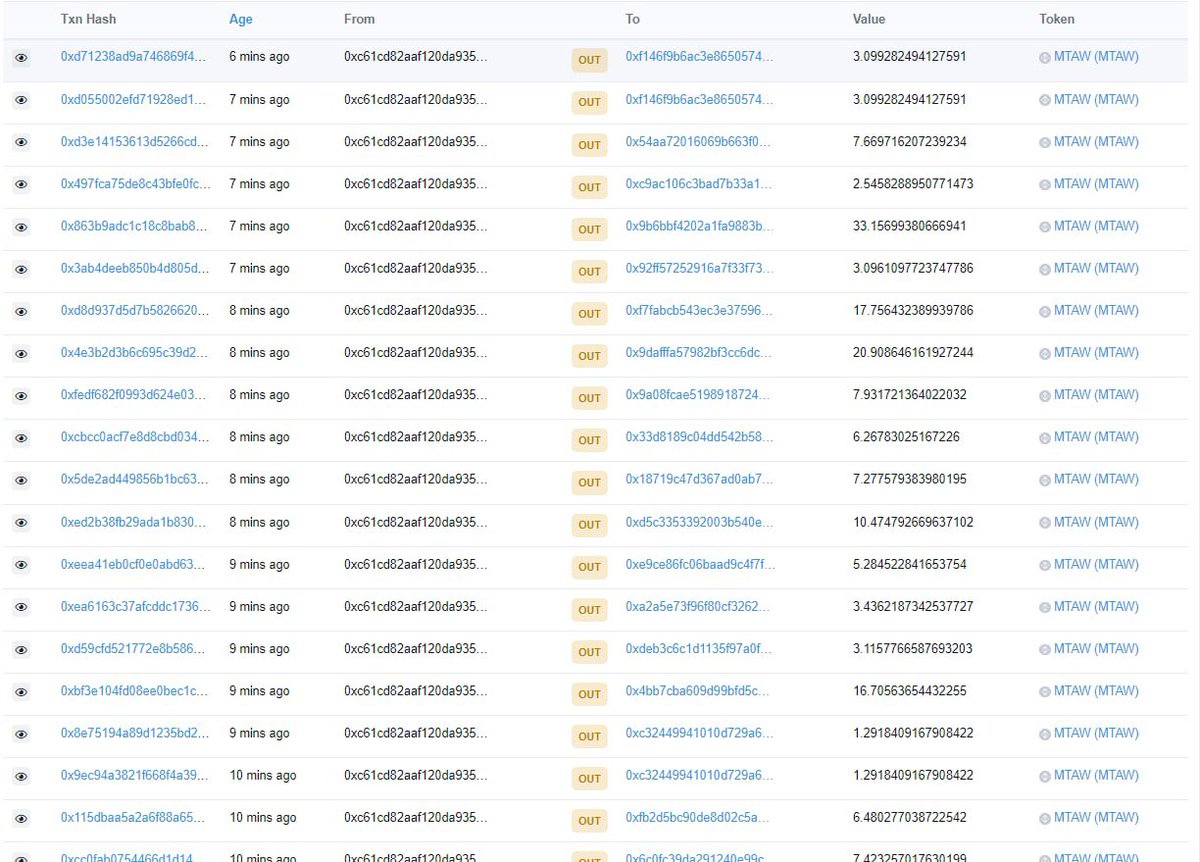
Task: Click eye icon for 0x4e3b2d3b6c695c39d2 row
Action: 21,354
